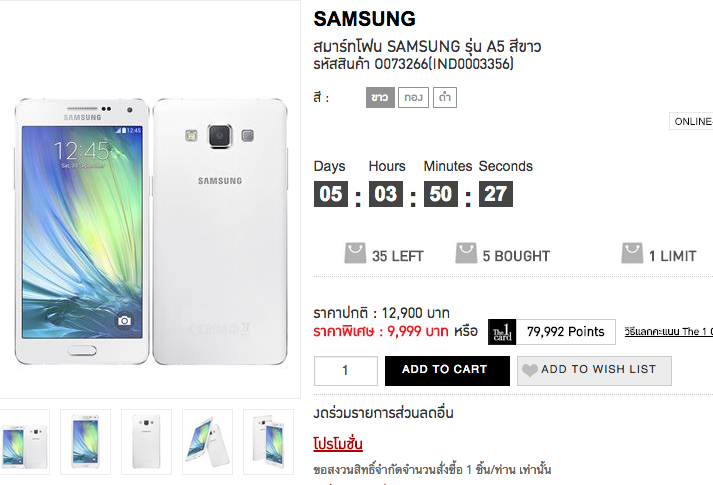Click the 79,992 Points box
Viewport: 713px width, 485px height.
pos(566,332)
